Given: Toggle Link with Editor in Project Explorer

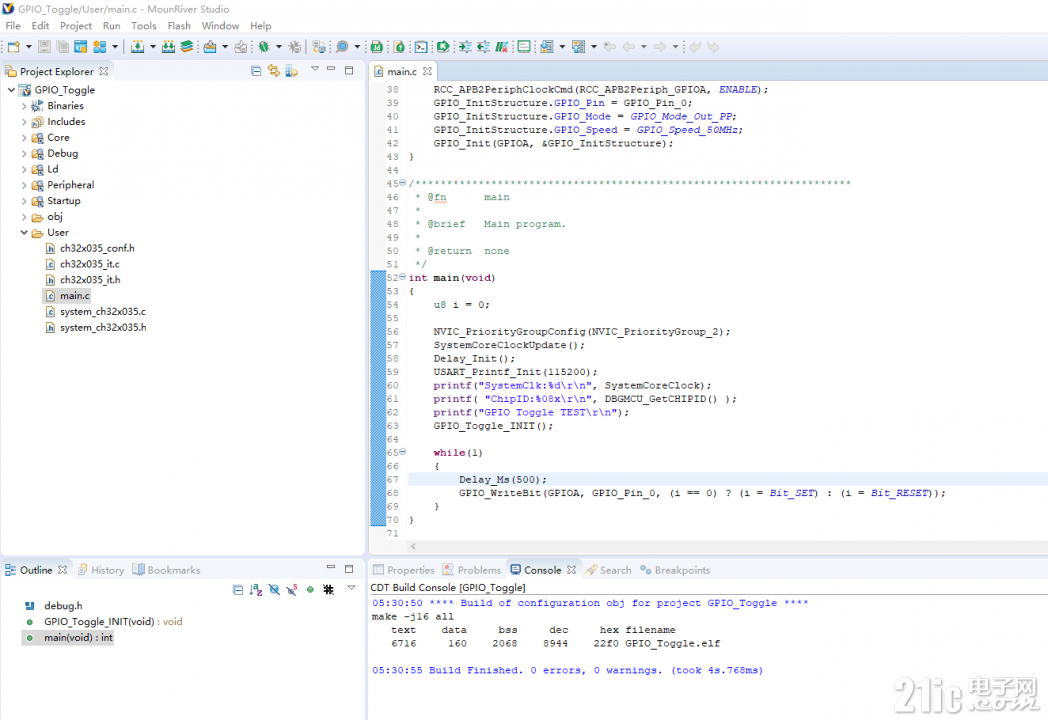Looking at the screenshot, I should click(x=273, y=71).
